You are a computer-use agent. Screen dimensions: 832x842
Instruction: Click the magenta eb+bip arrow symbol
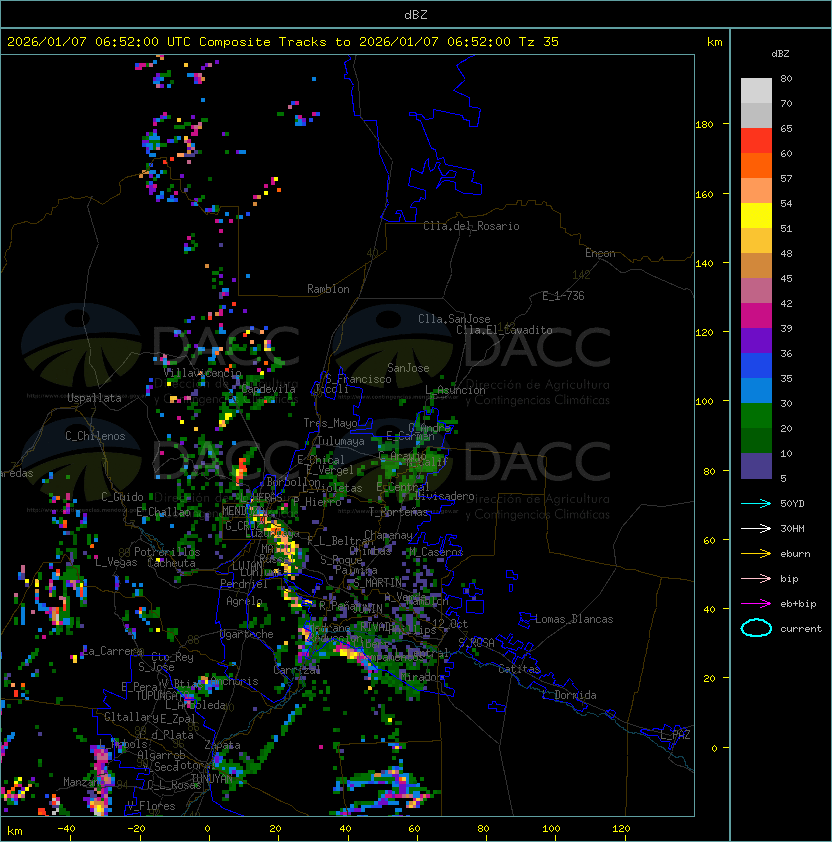(x=756, y=604)
